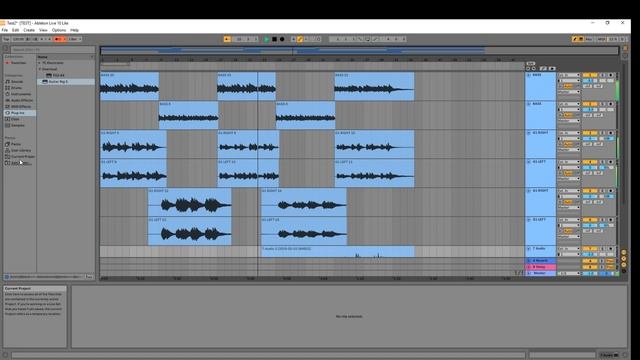Image resolution: width=640 pixels, height=360 pixels.
Task: Toggle Arrangement view selector
Action: [x=625, y=49]
